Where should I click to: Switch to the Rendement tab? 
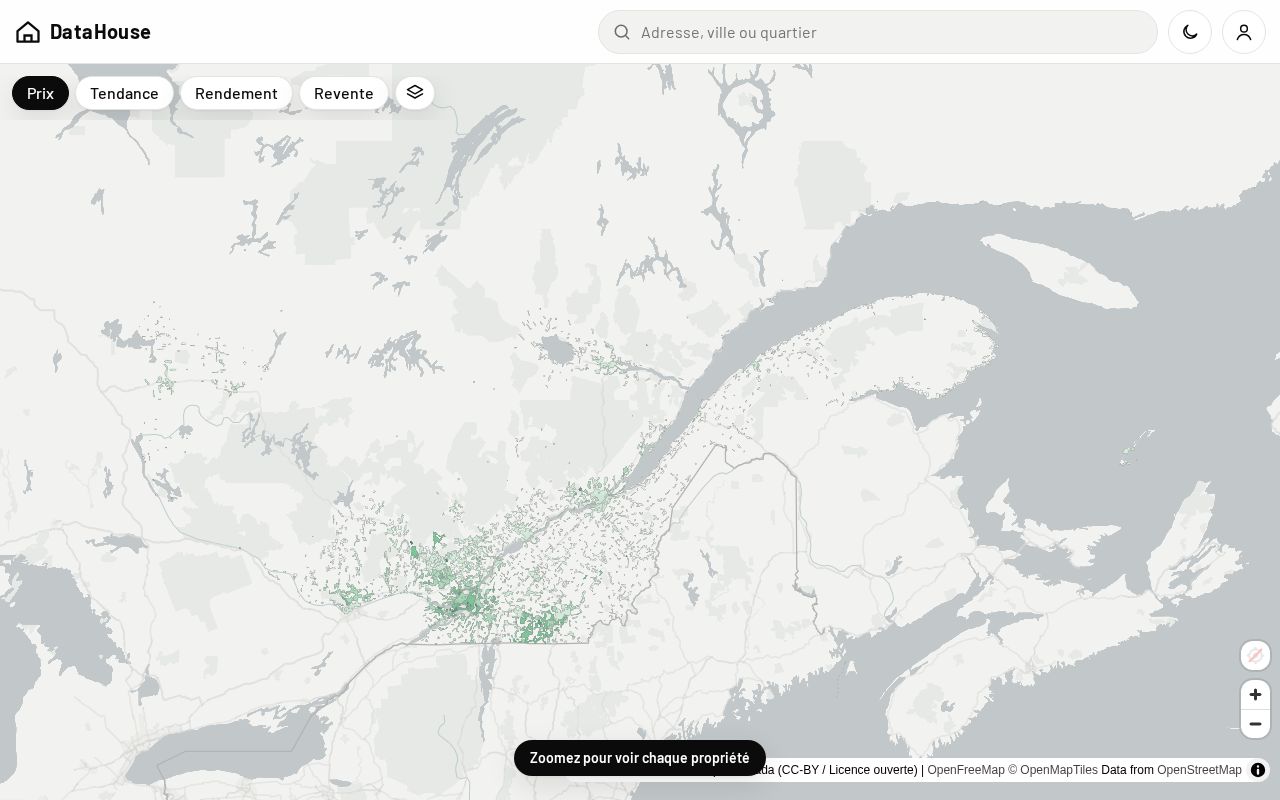pos(236,93)
